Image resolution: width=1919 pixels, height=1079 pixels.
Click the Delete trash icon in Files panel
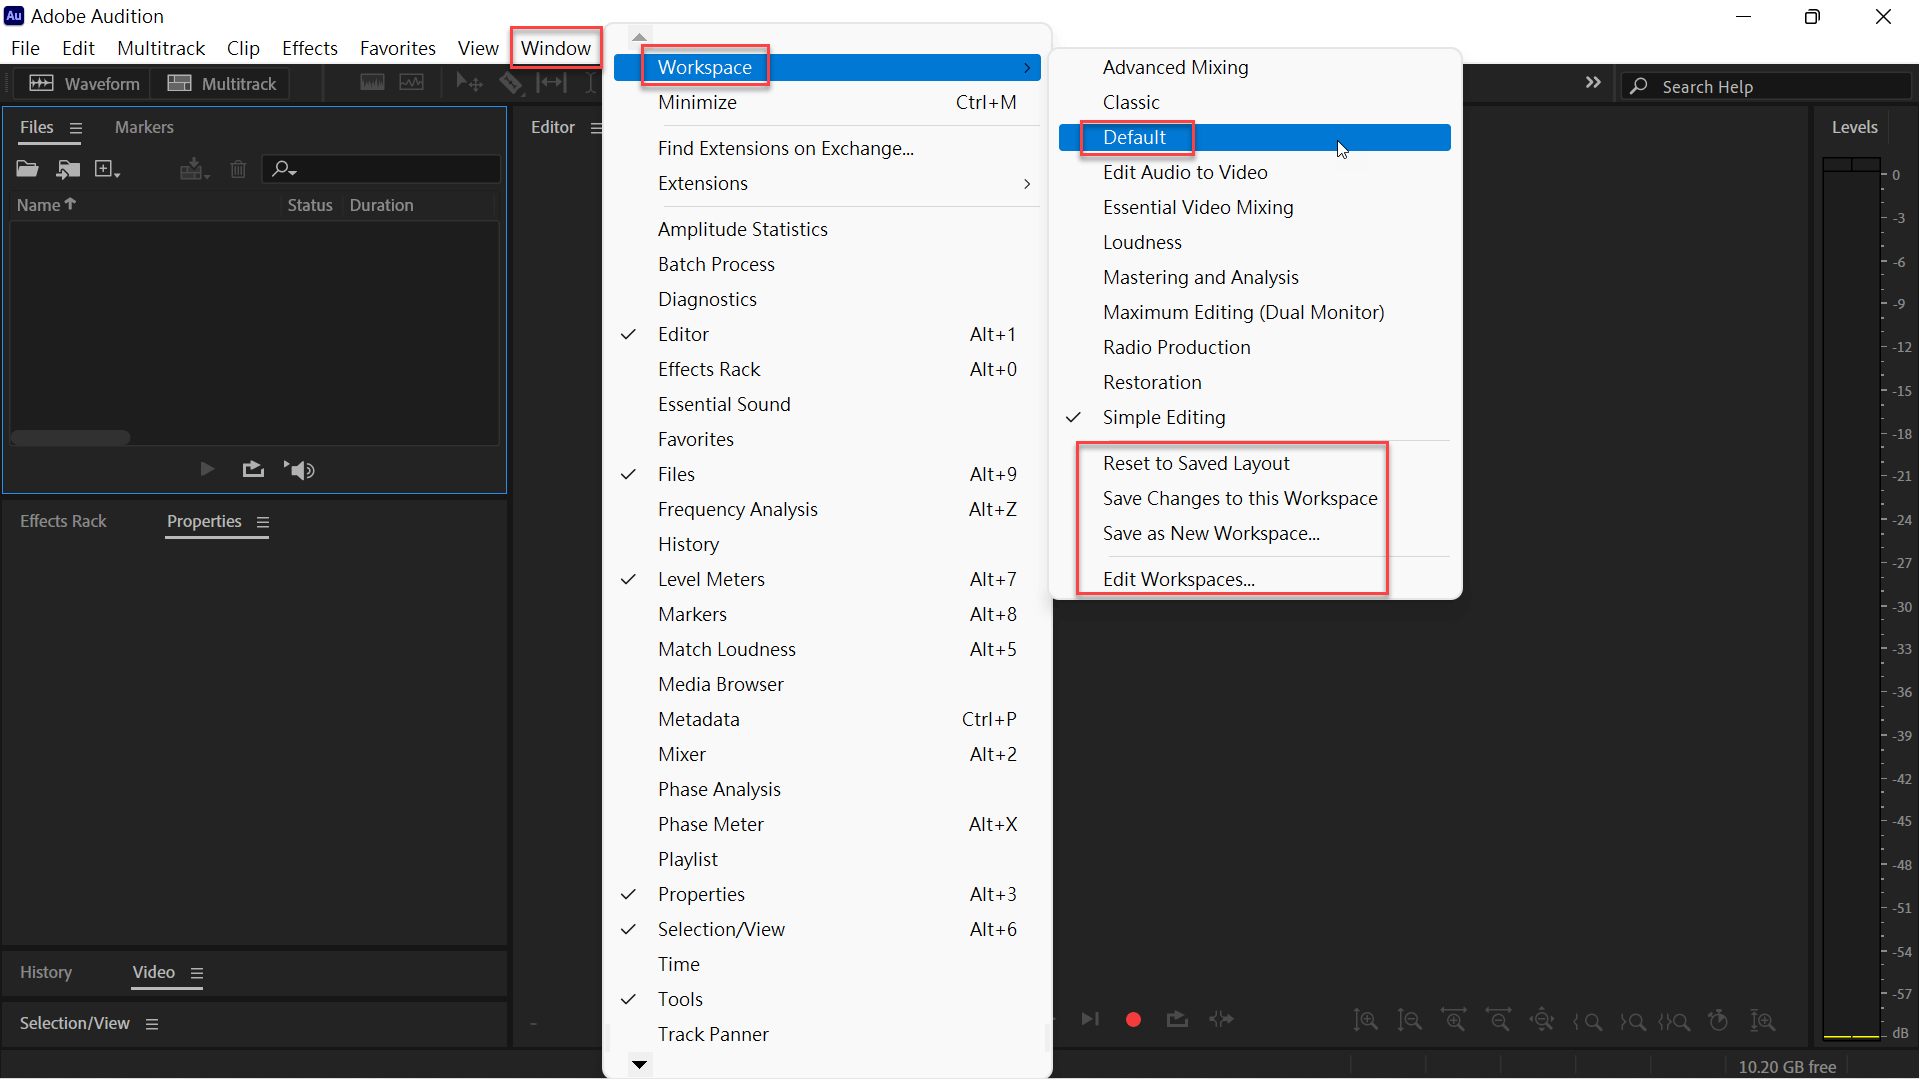(238, 169)
